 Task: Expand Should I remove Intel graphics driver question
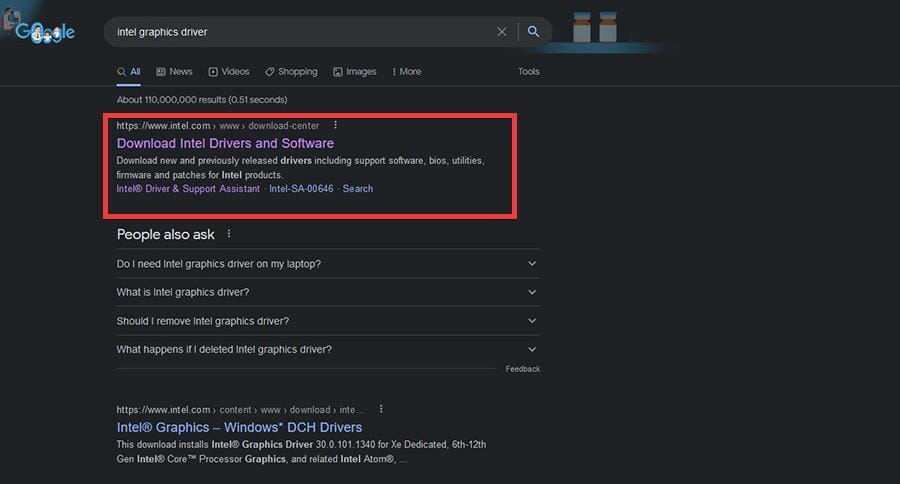[x=328, y=321]
